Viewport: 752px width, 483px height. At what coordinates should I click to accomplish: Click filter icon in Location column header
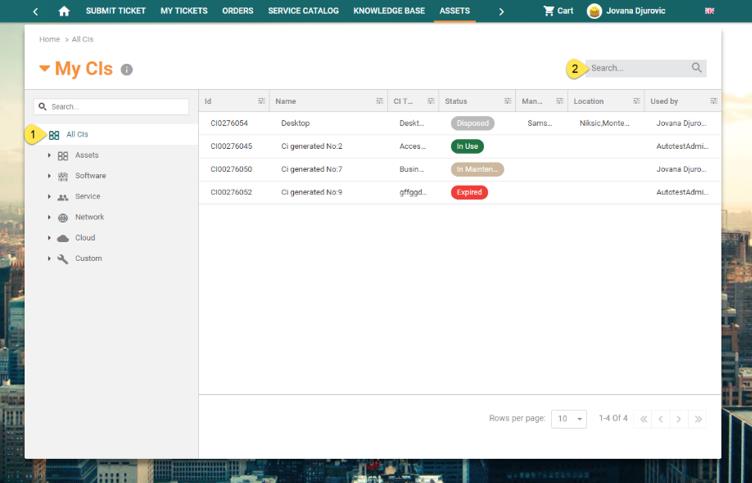coord(635,101)
